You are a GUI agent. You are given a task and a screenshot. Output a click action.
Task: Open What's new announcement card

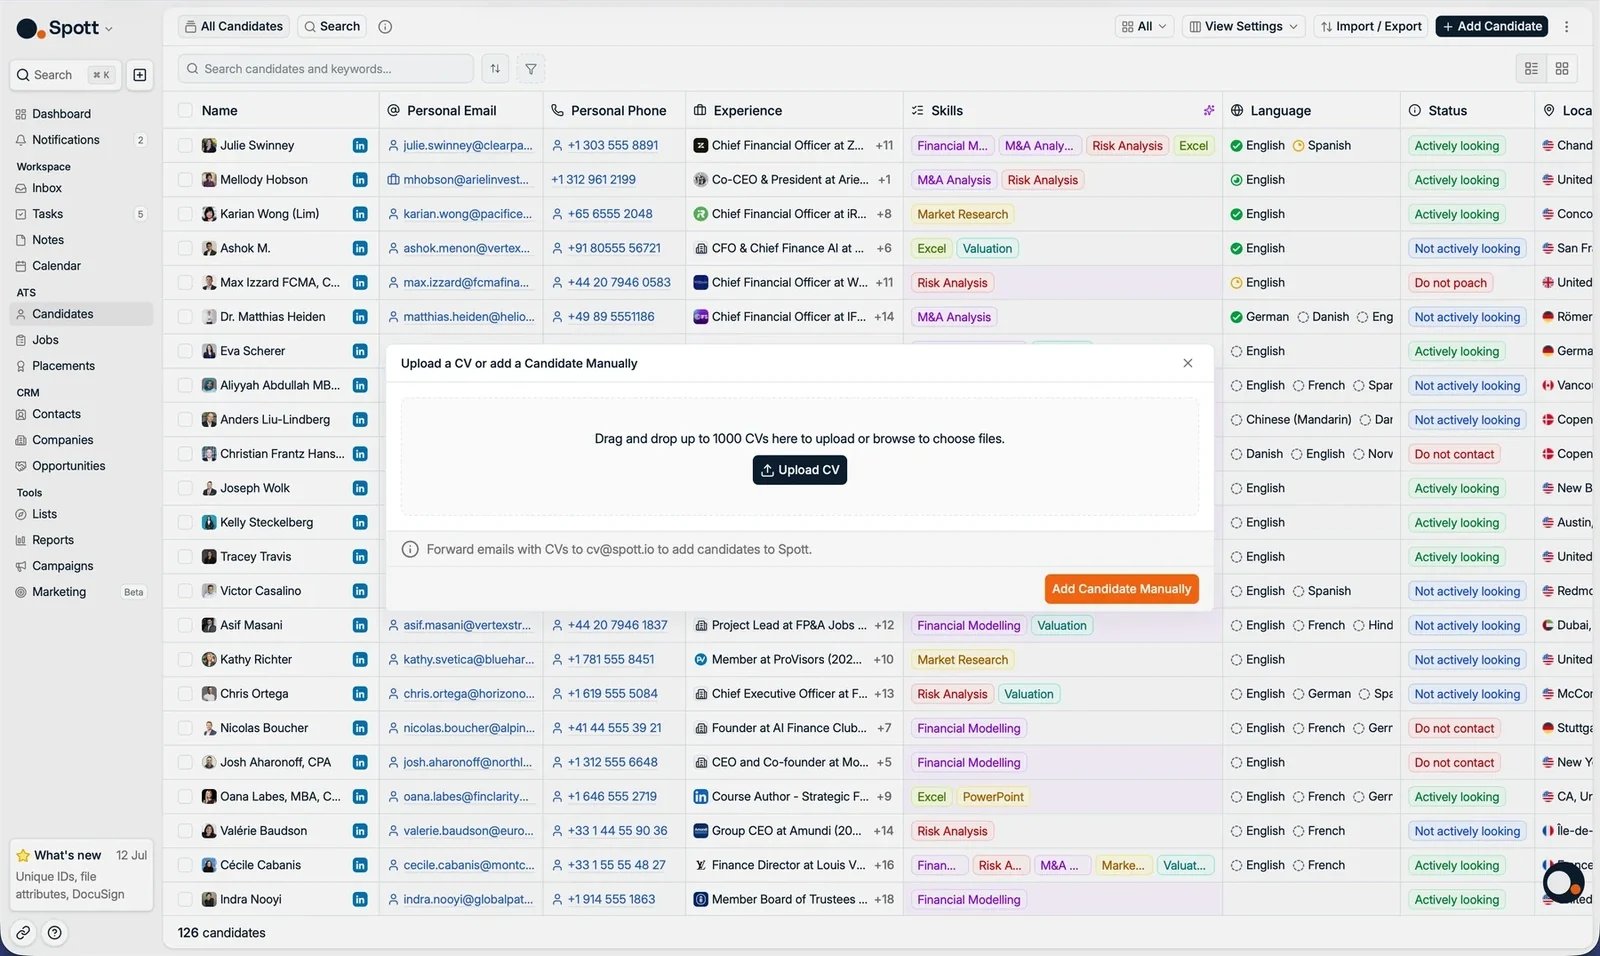point(81,875)
